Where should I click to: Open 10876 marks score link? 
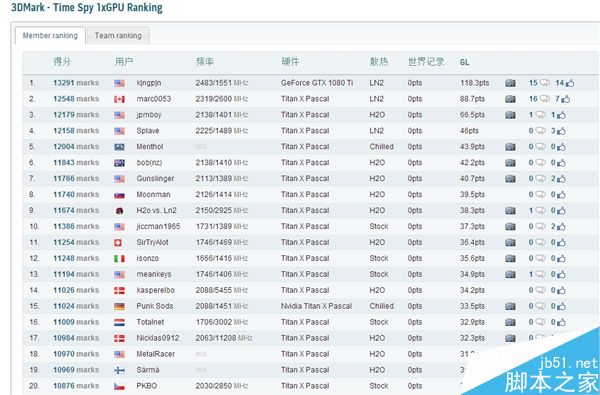click(76, 386)
